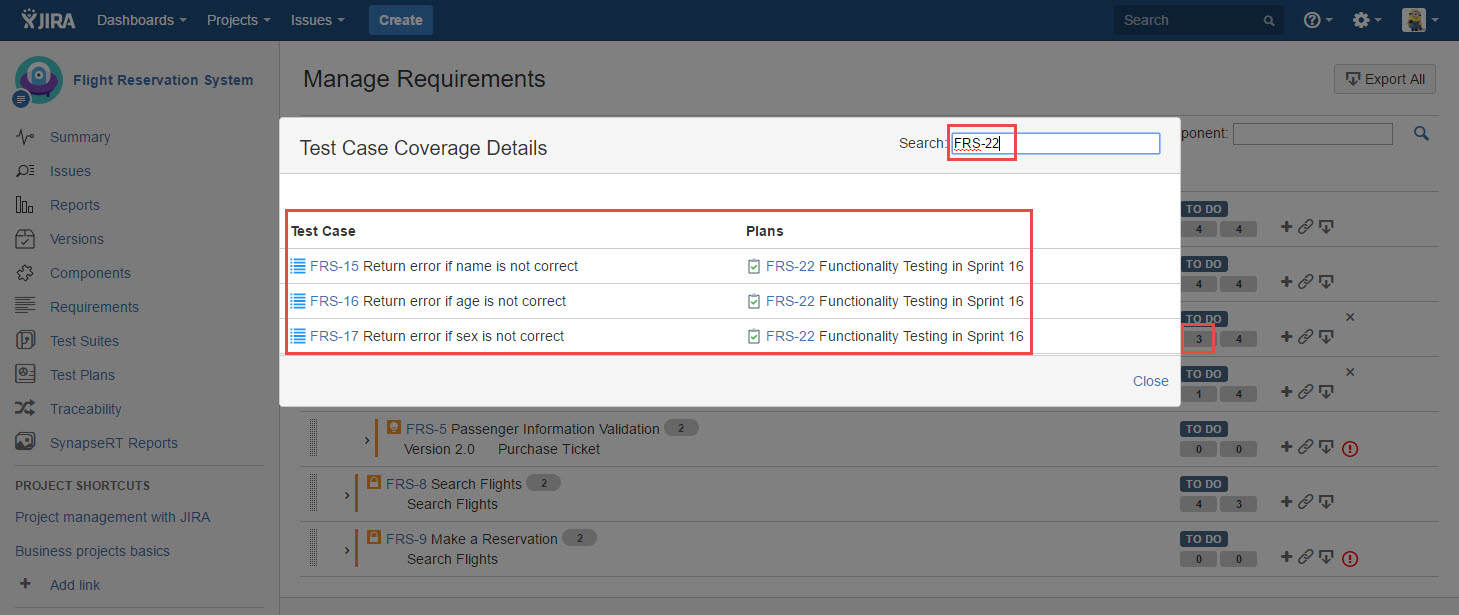The image size is (1459, 615).
Task: Open FRS-15 test case link
Action: 334,266
